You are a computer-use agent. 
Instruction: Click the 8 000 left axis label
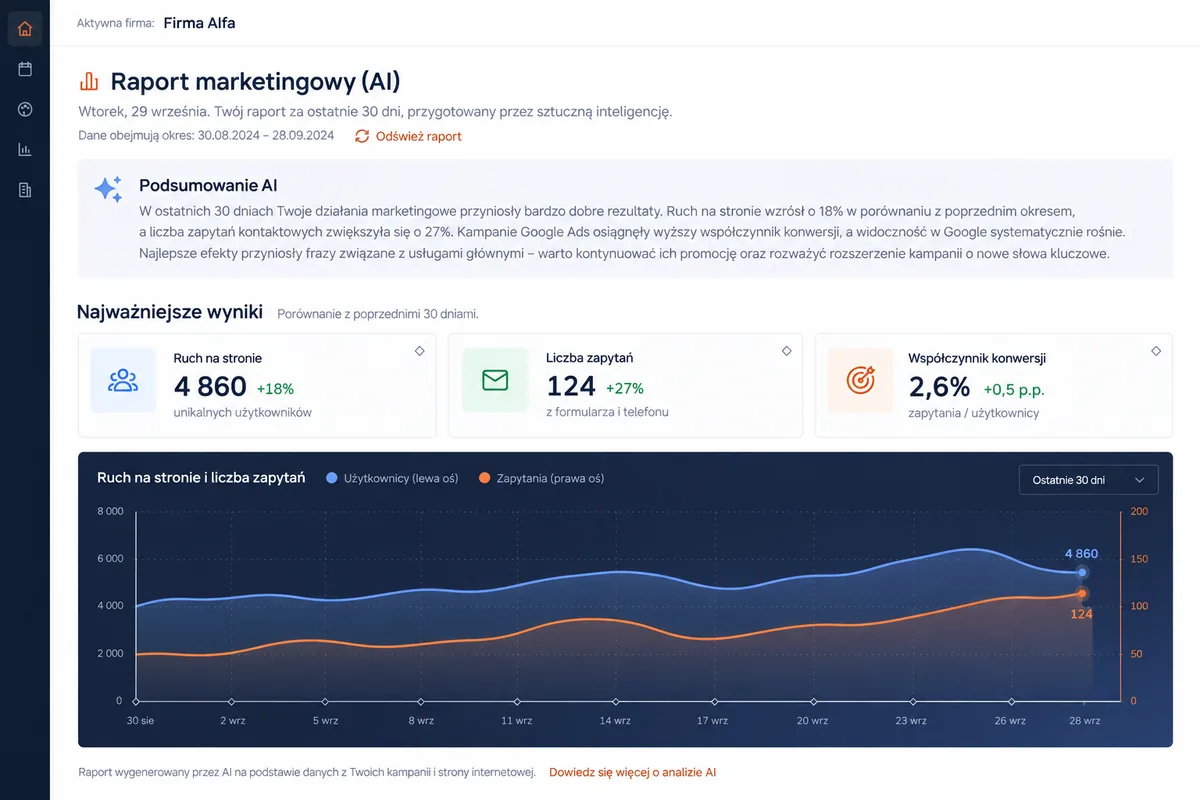[x=109, y=512]
